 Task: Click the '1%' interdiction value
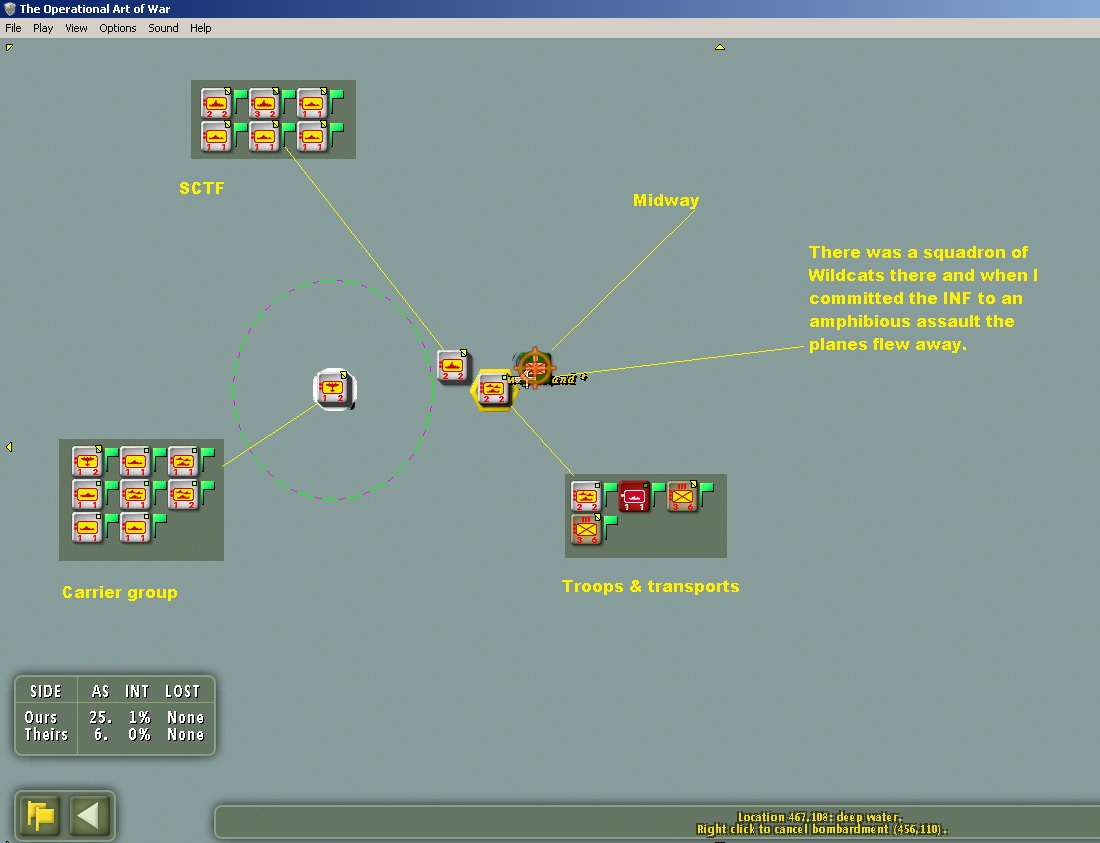tap(140, 717)
